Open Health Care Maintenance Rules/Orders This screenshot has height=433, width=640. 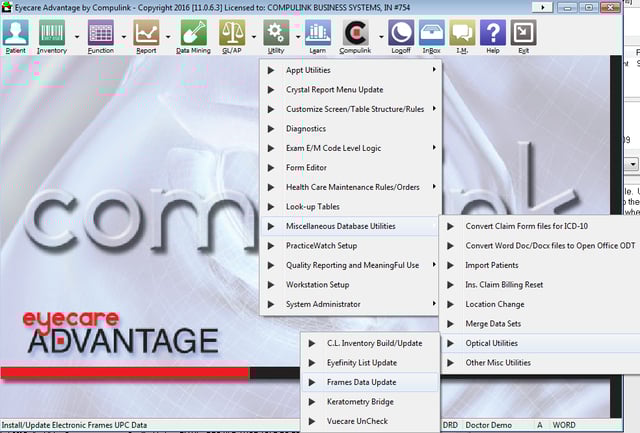click(x=351, y=187)
